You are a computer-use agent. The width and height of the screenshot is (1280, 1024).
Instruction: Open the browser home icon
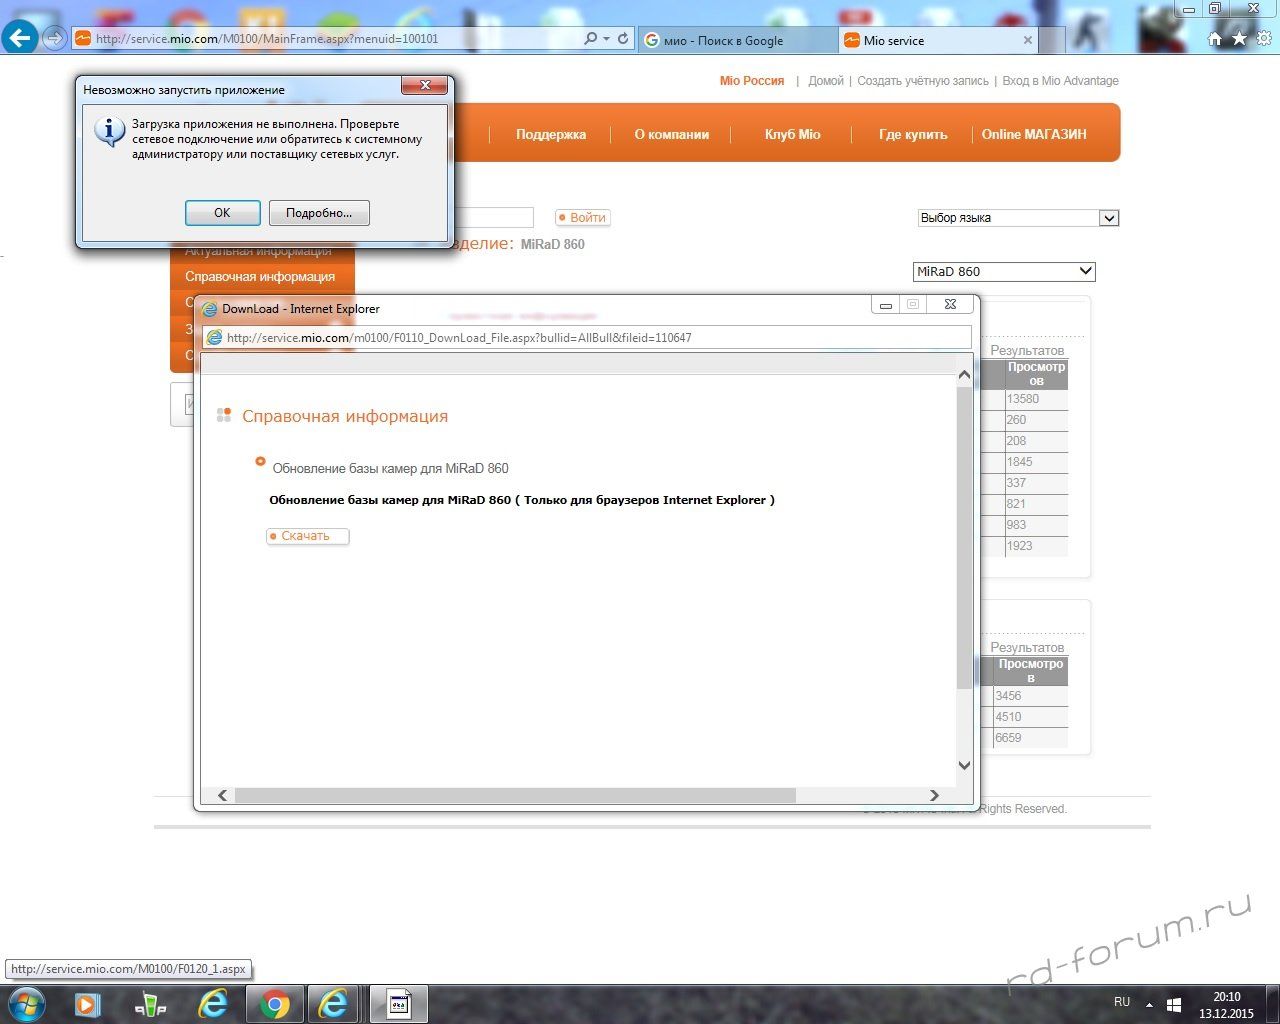pyautogui.click(x=1215, y=39)
